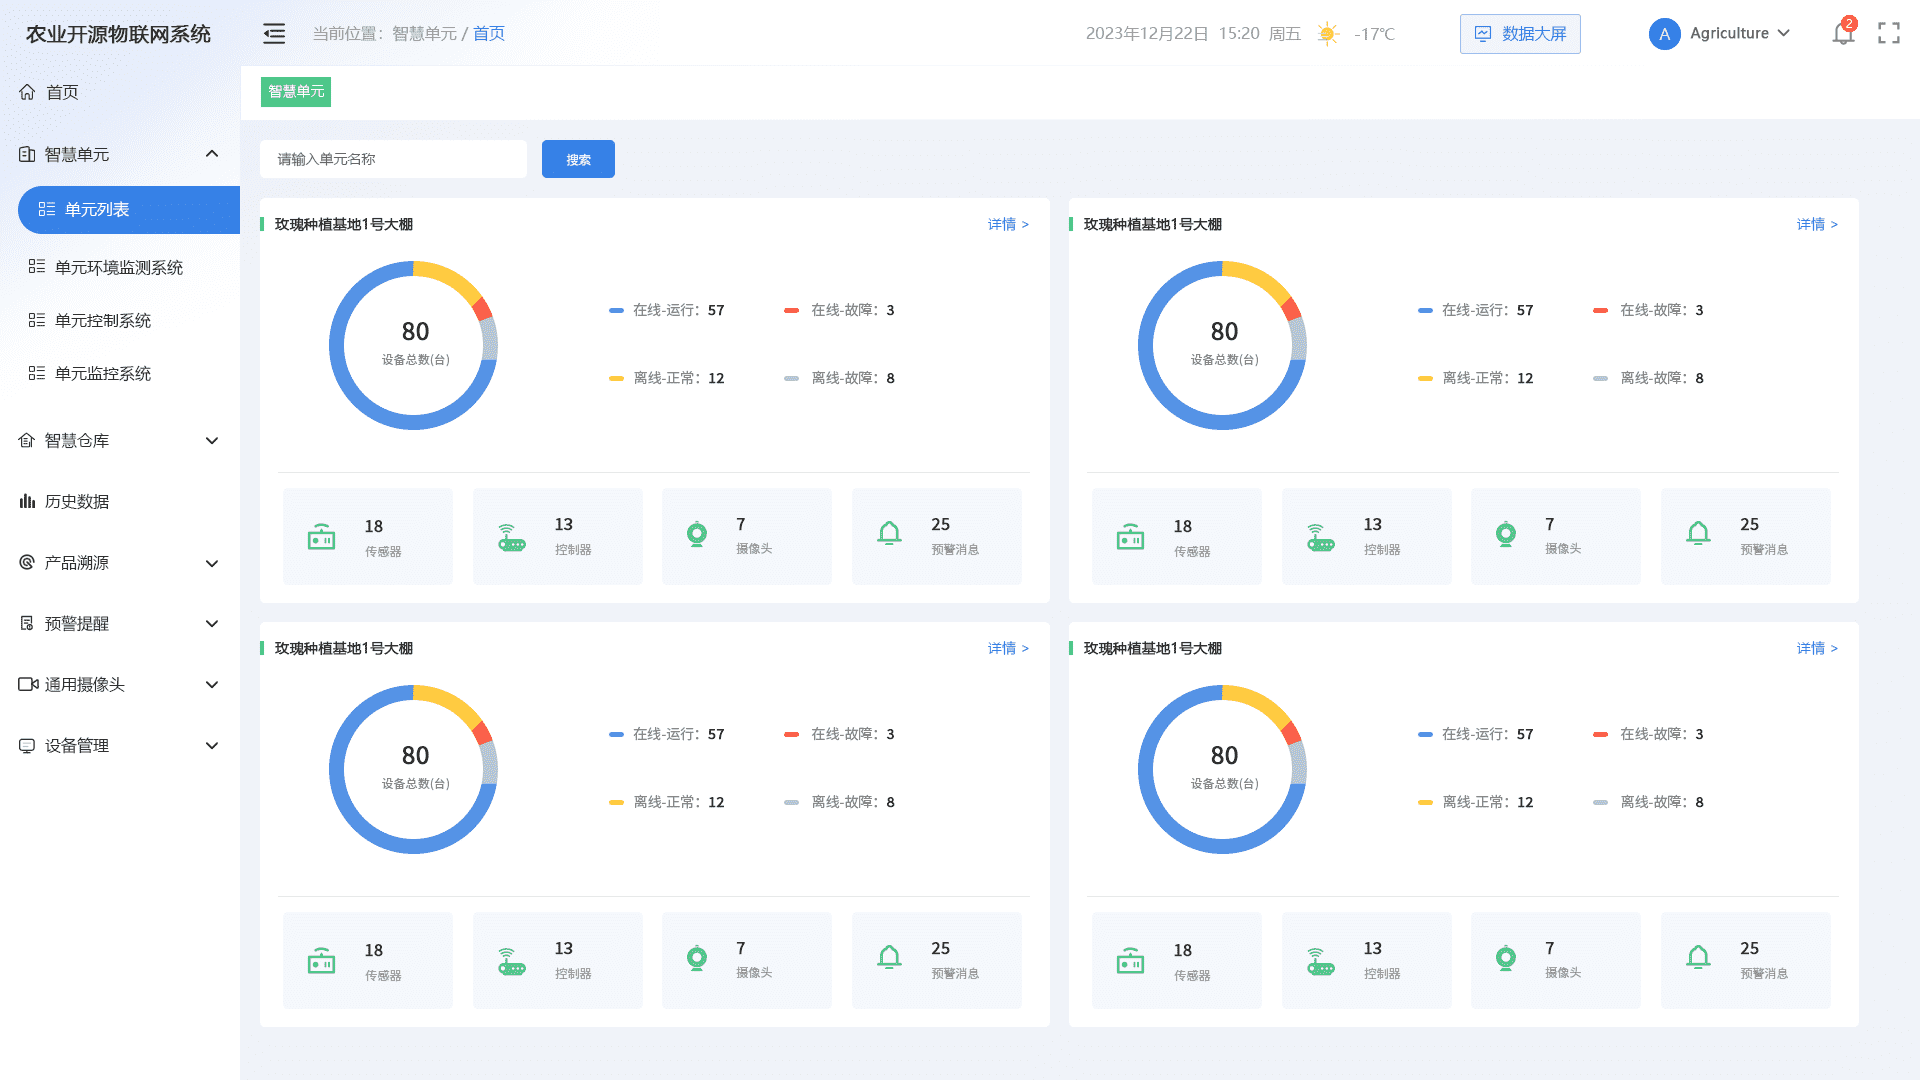Switch to the 智慧单元 page tab
This screenshot has height=1080, width=1920.
(x=296, y=91)
